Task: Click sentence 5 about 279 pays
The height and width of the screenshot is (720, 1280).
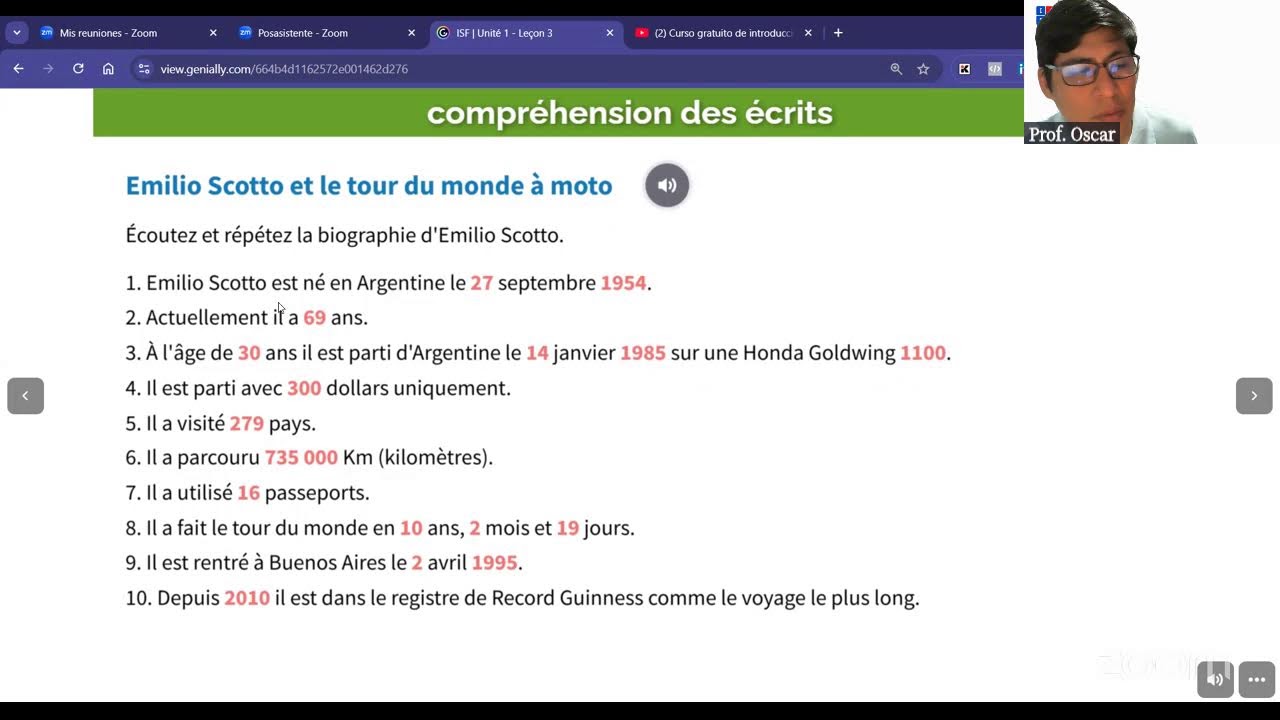Action: click(x=220, y=423)
